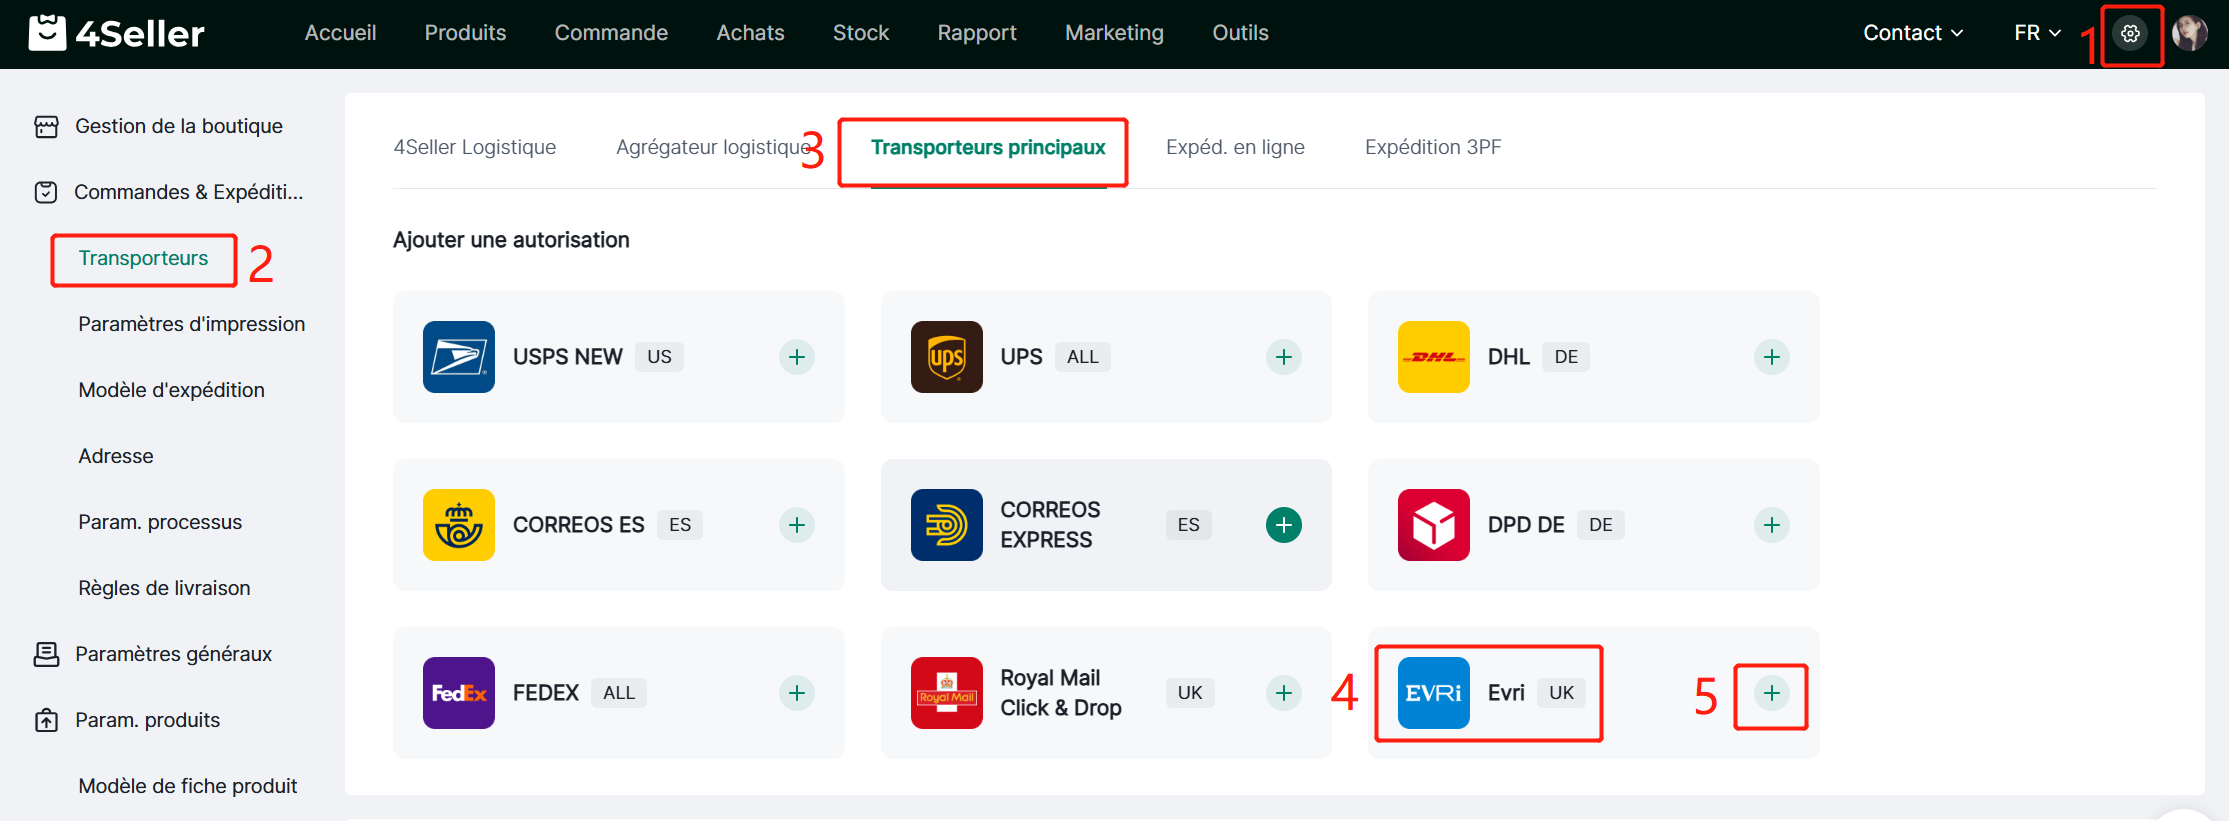
Task: Expand Paramètres généraux section
Action: pyautogui.click(x=174, y=654)
